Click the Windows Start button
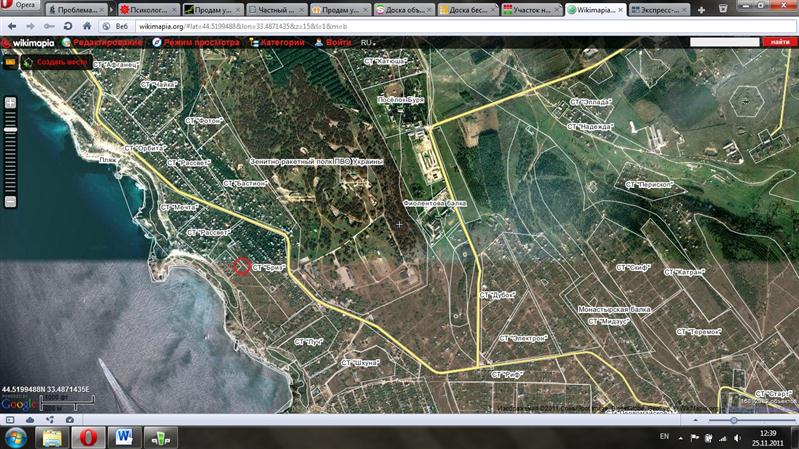This screenshot has width=799, height=449. click(x=17, y=438)
